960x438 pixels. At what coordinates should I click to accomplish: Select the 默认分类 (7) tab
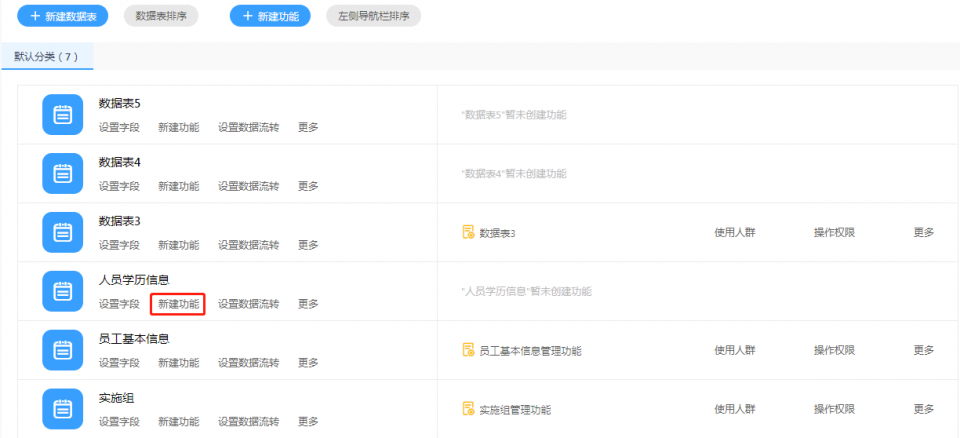(x=47, y=56)
